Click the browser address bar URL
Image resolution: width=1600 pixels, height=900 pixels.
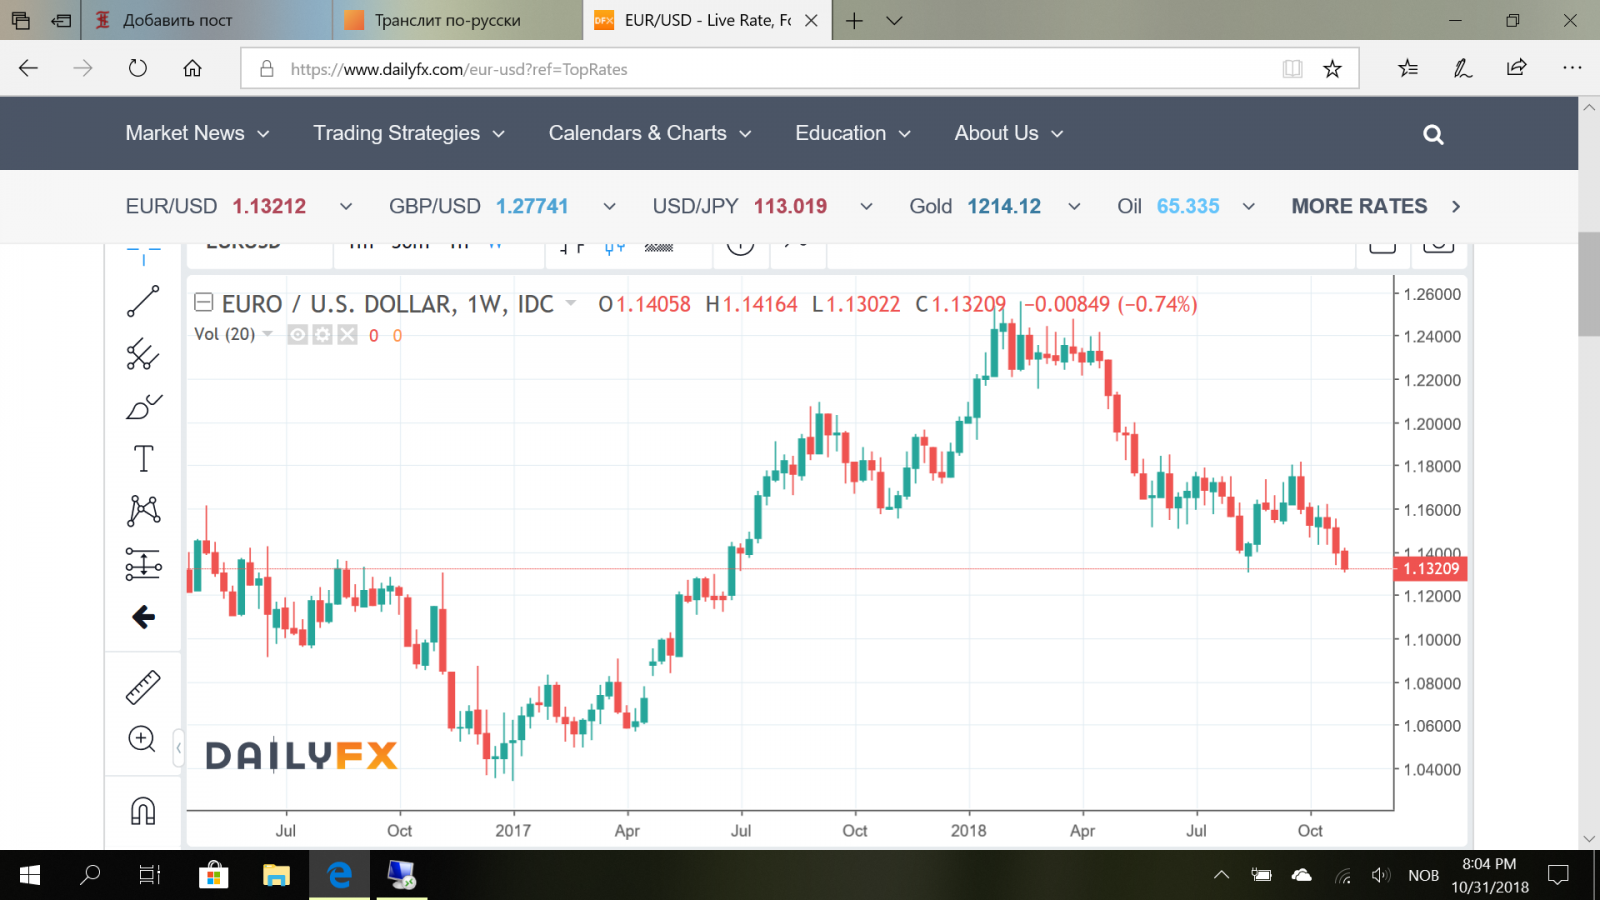[x=459, y=69]
